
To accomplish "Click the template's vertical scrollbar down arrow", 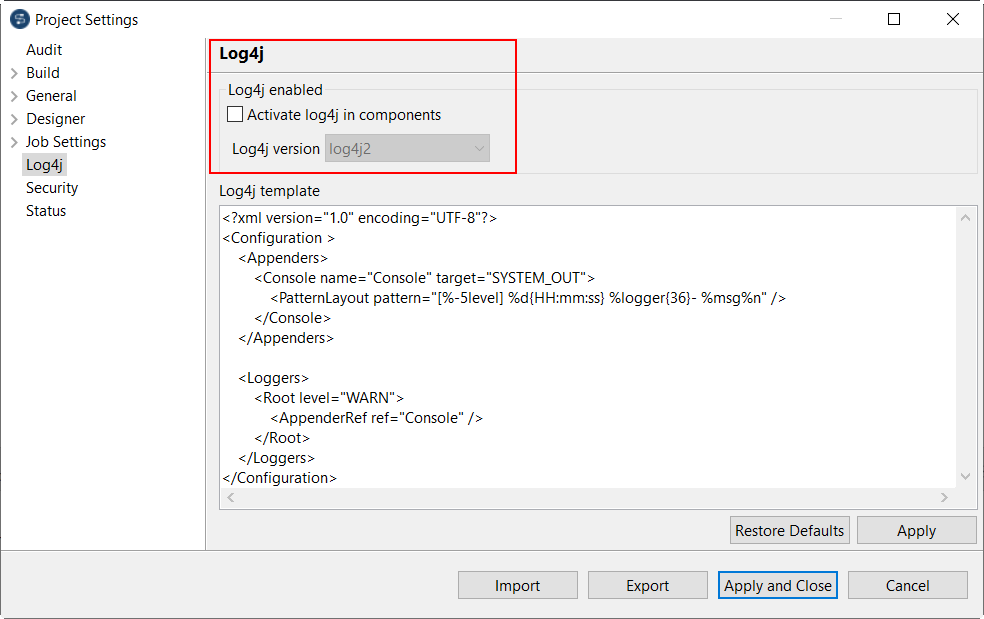I will coord(965,477).
